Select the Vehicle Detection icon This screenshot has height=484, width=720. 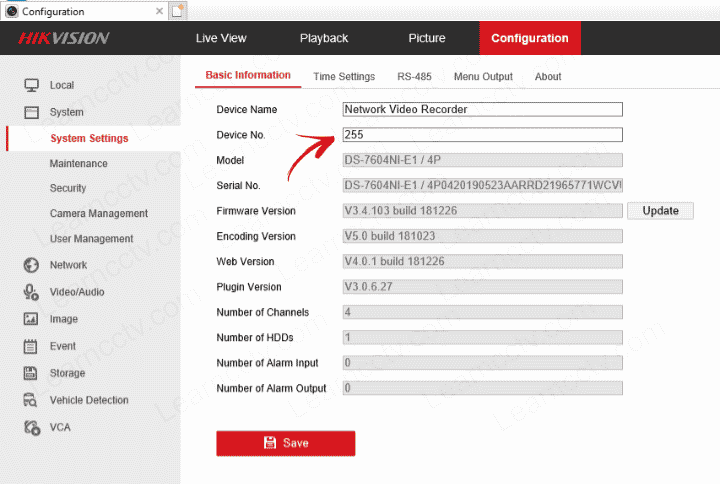tap(31, 400)
